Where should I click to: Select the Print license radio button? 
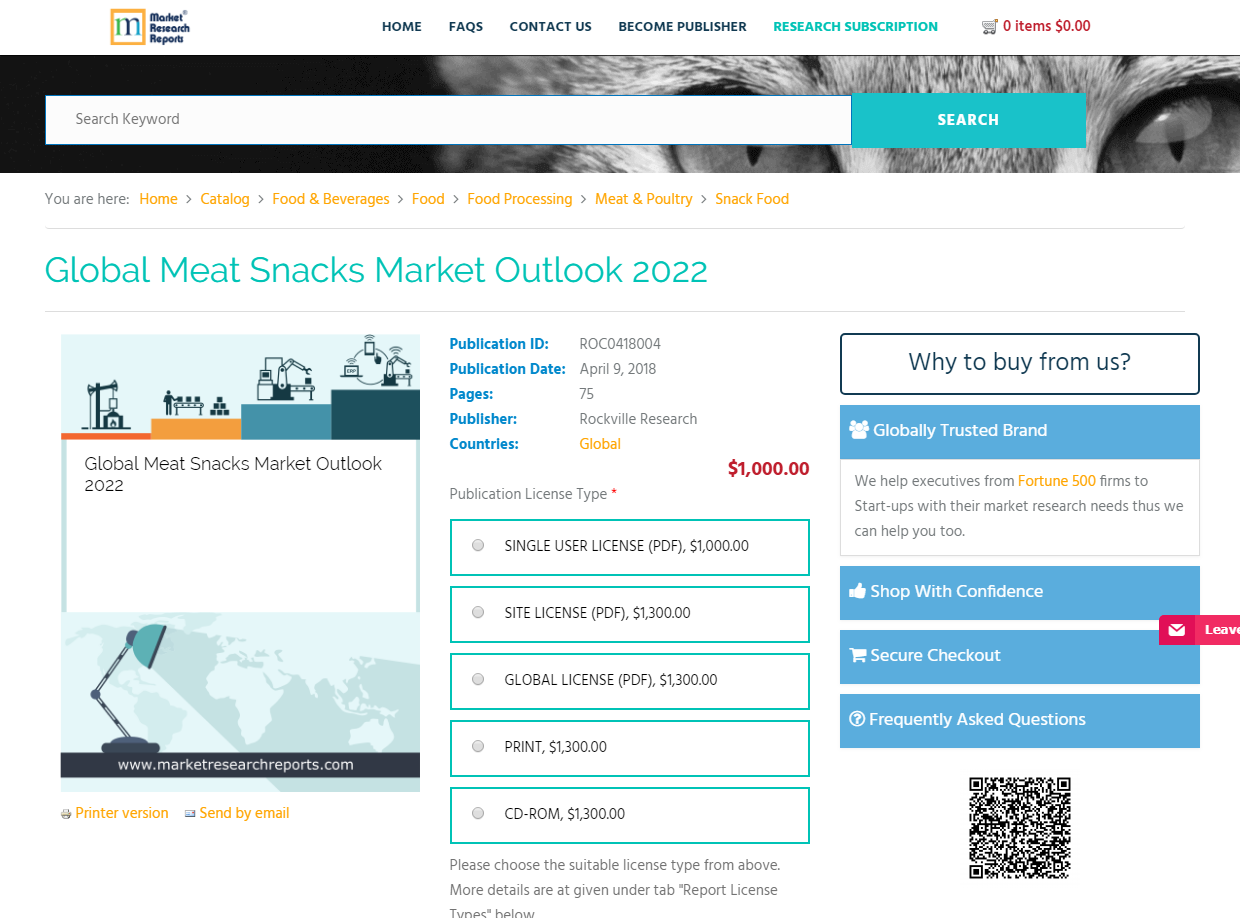478,747
